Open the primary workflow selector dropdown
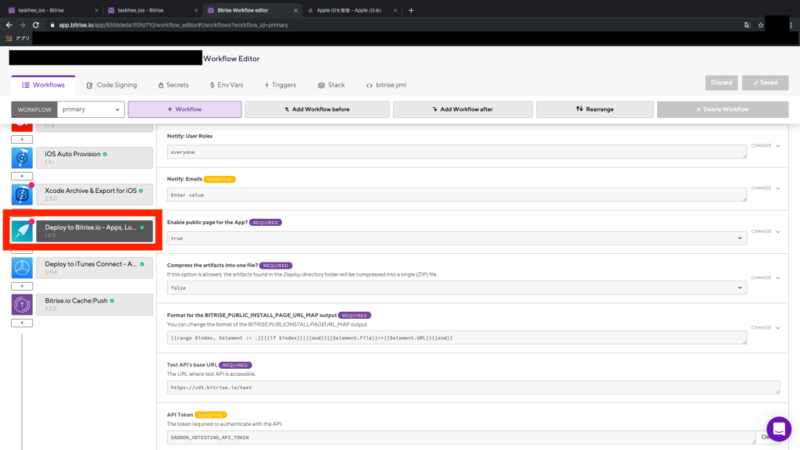 (90, 109)
